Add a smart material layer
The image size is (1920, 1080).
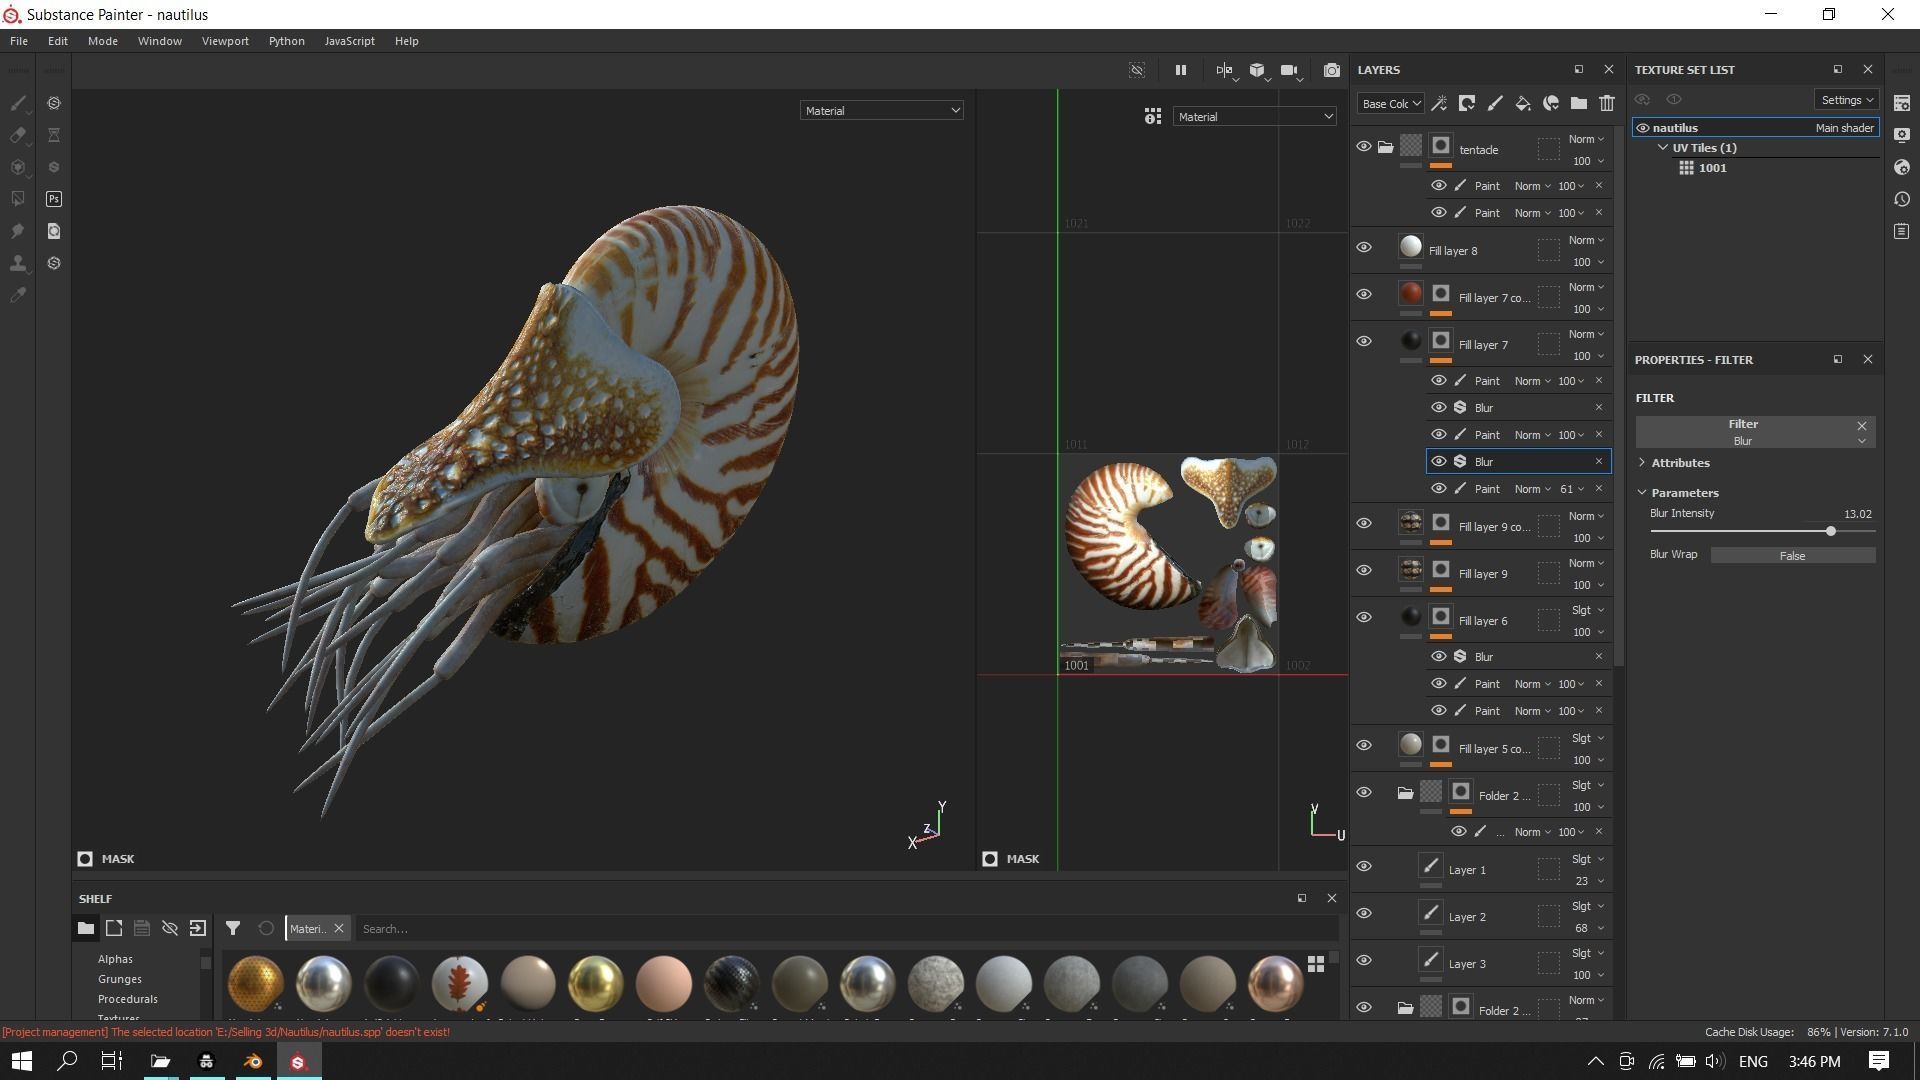[x=1551, y=103]
